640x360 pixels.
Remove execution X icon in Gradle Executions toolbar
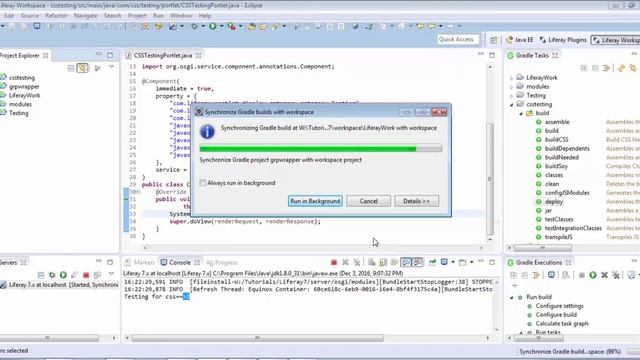coord(604,275)
